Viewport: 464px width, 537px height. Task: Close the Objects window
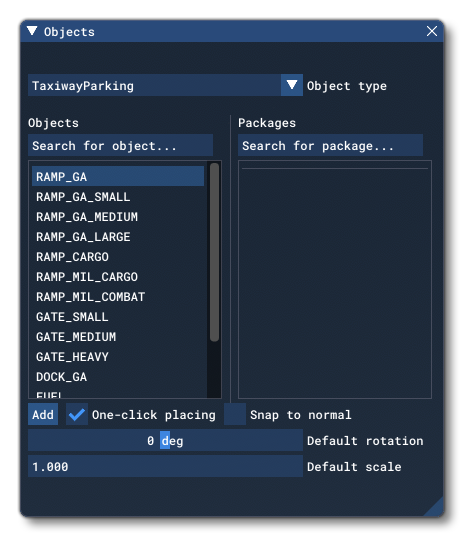[431, 31]
